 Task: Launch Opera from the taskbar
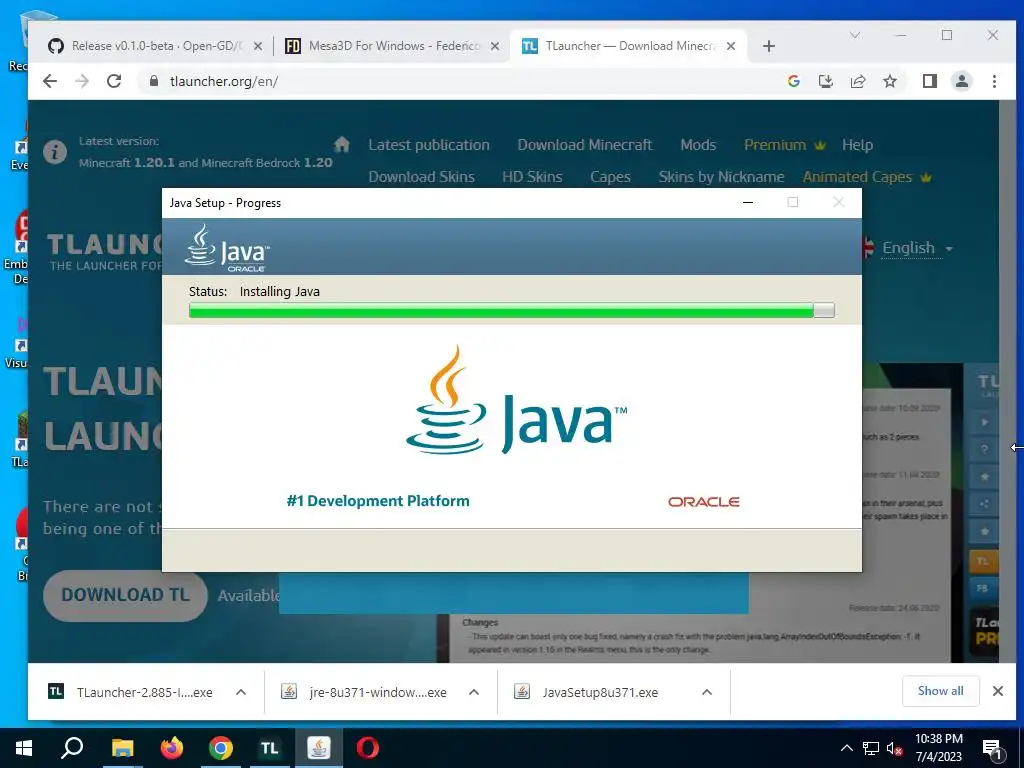(x=368, y=748)
